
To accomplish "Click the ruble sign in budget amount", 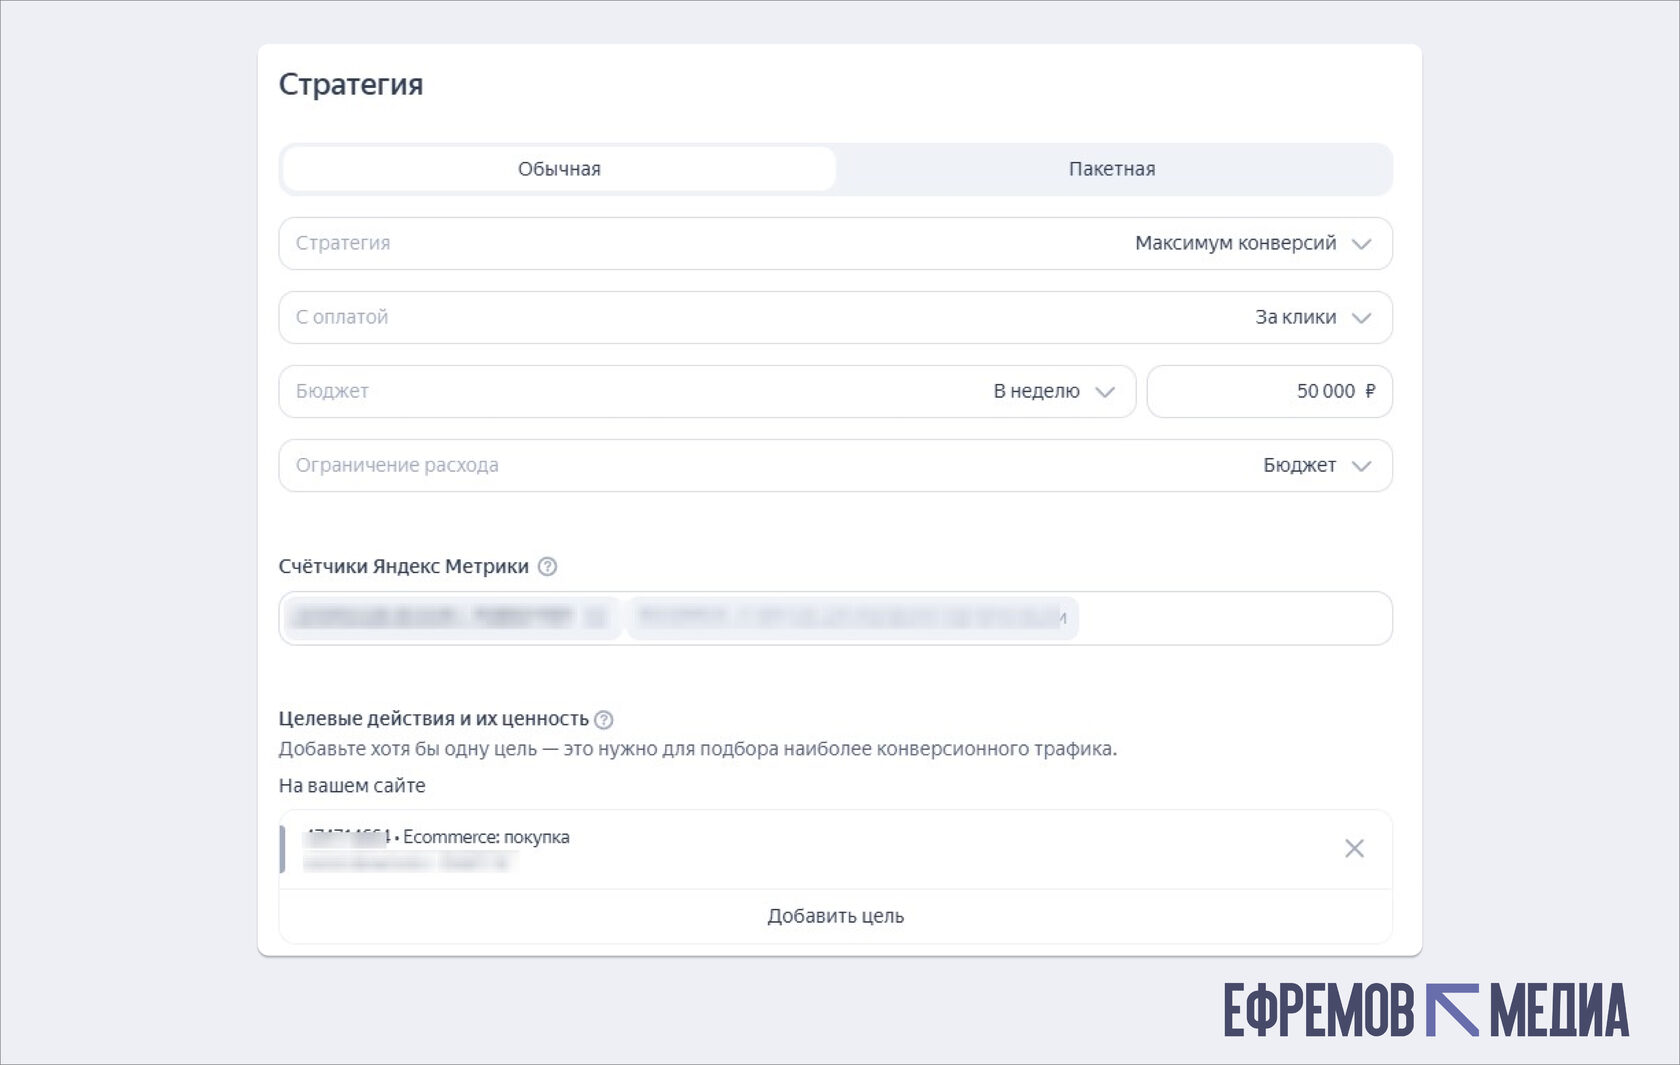I will point(1370,391).
